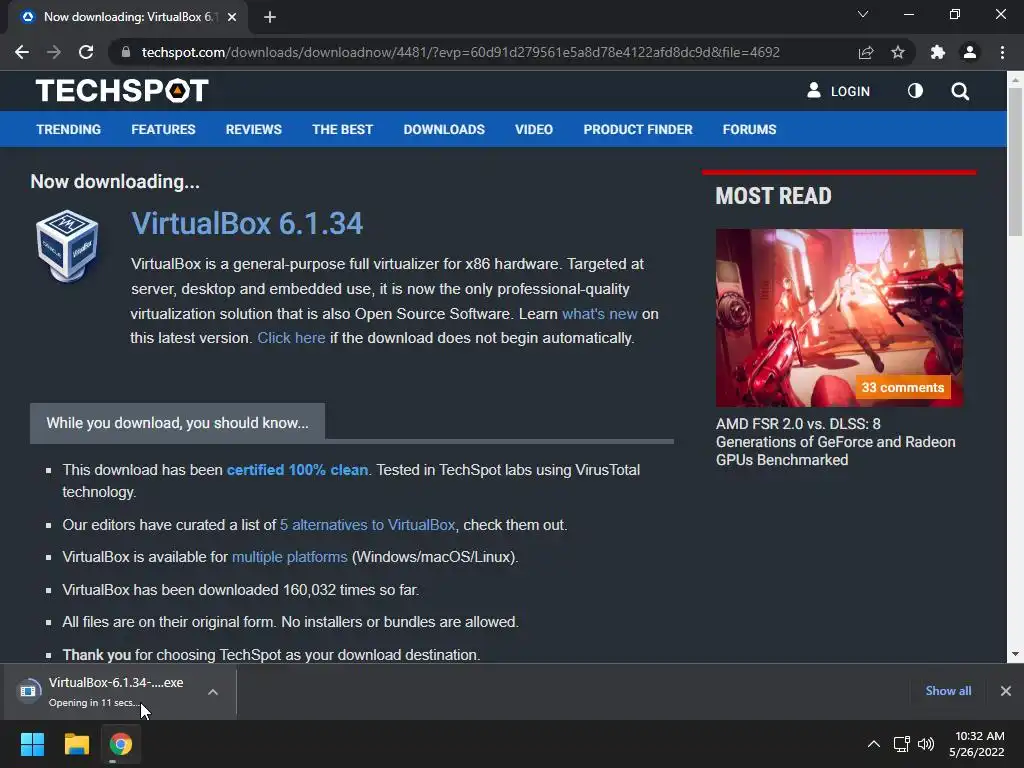View site info via the padlock icon
1024x768 pixels.
[x=126, y=52]
